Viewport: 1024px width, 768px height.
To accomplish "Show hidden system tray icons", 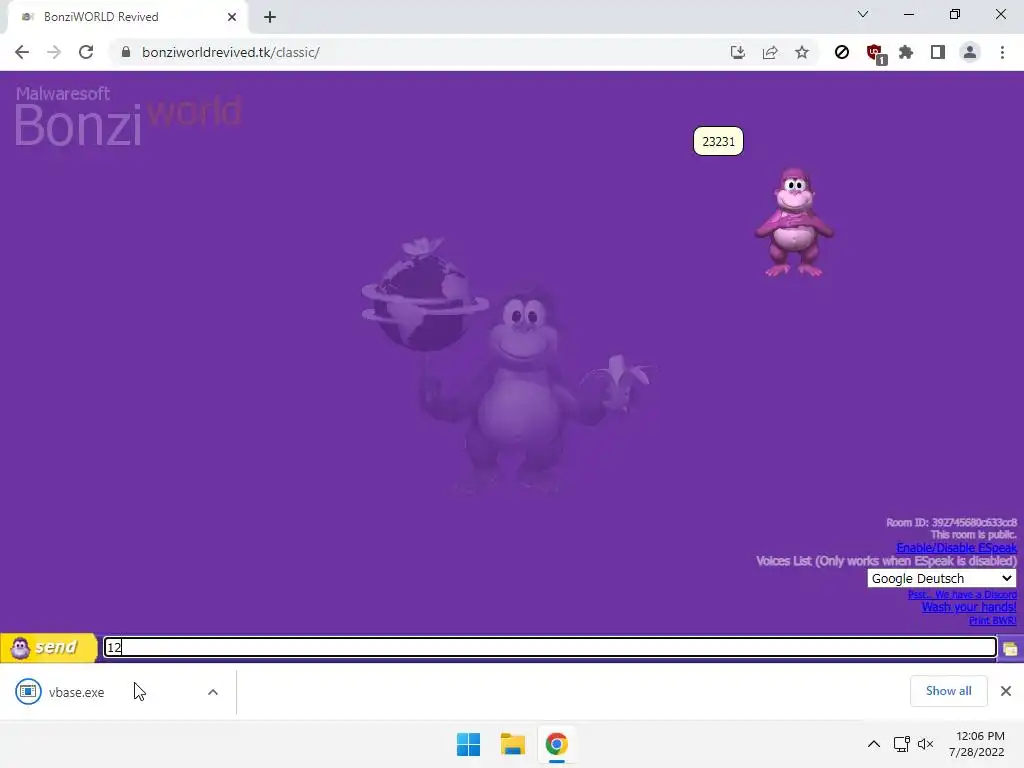I will (x=874, y=744).
